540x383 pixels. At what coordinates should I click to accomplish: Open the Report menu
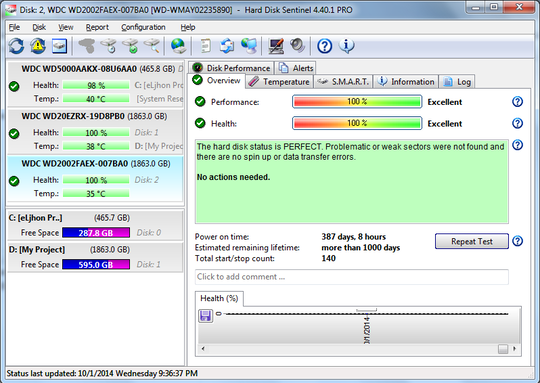97,27
